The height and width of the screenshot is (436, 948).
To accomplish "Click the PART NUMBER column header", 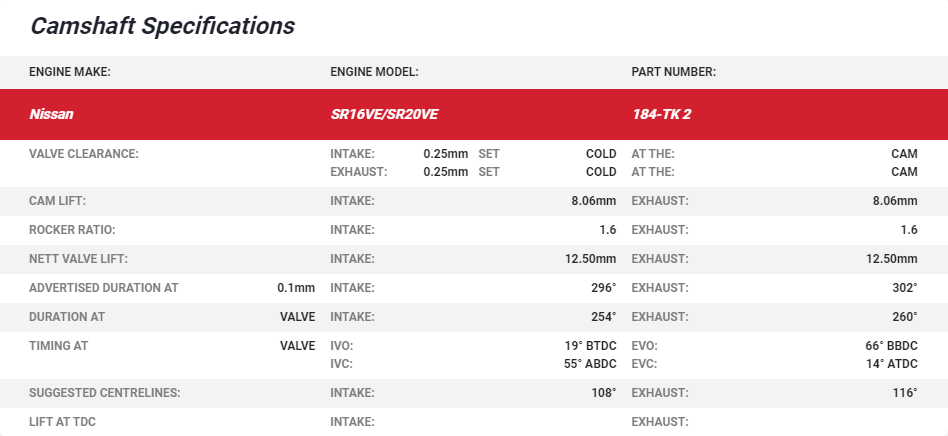I will point(673,72).
